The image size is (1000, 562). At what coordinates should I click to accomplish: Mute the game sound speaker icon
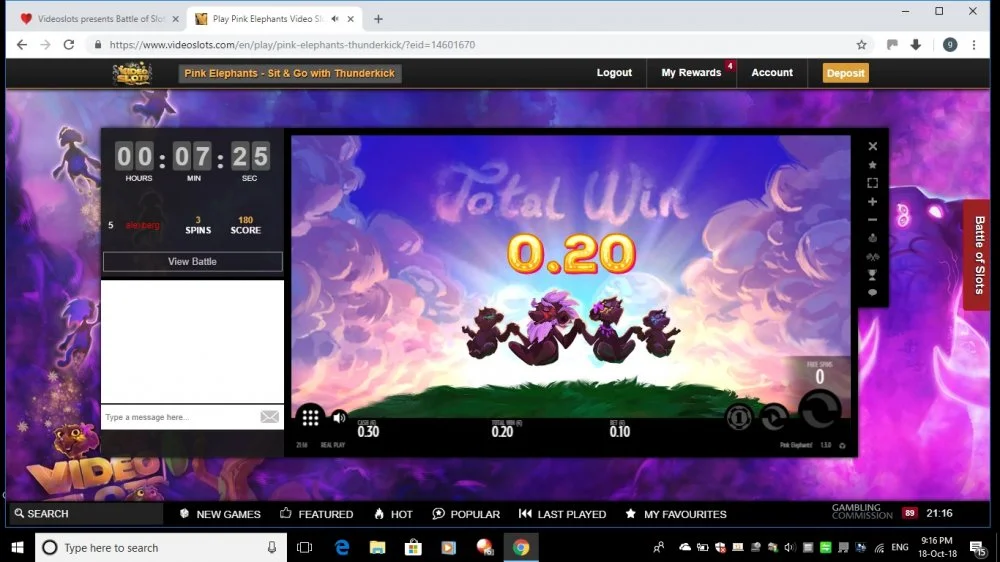coord(339,418)
